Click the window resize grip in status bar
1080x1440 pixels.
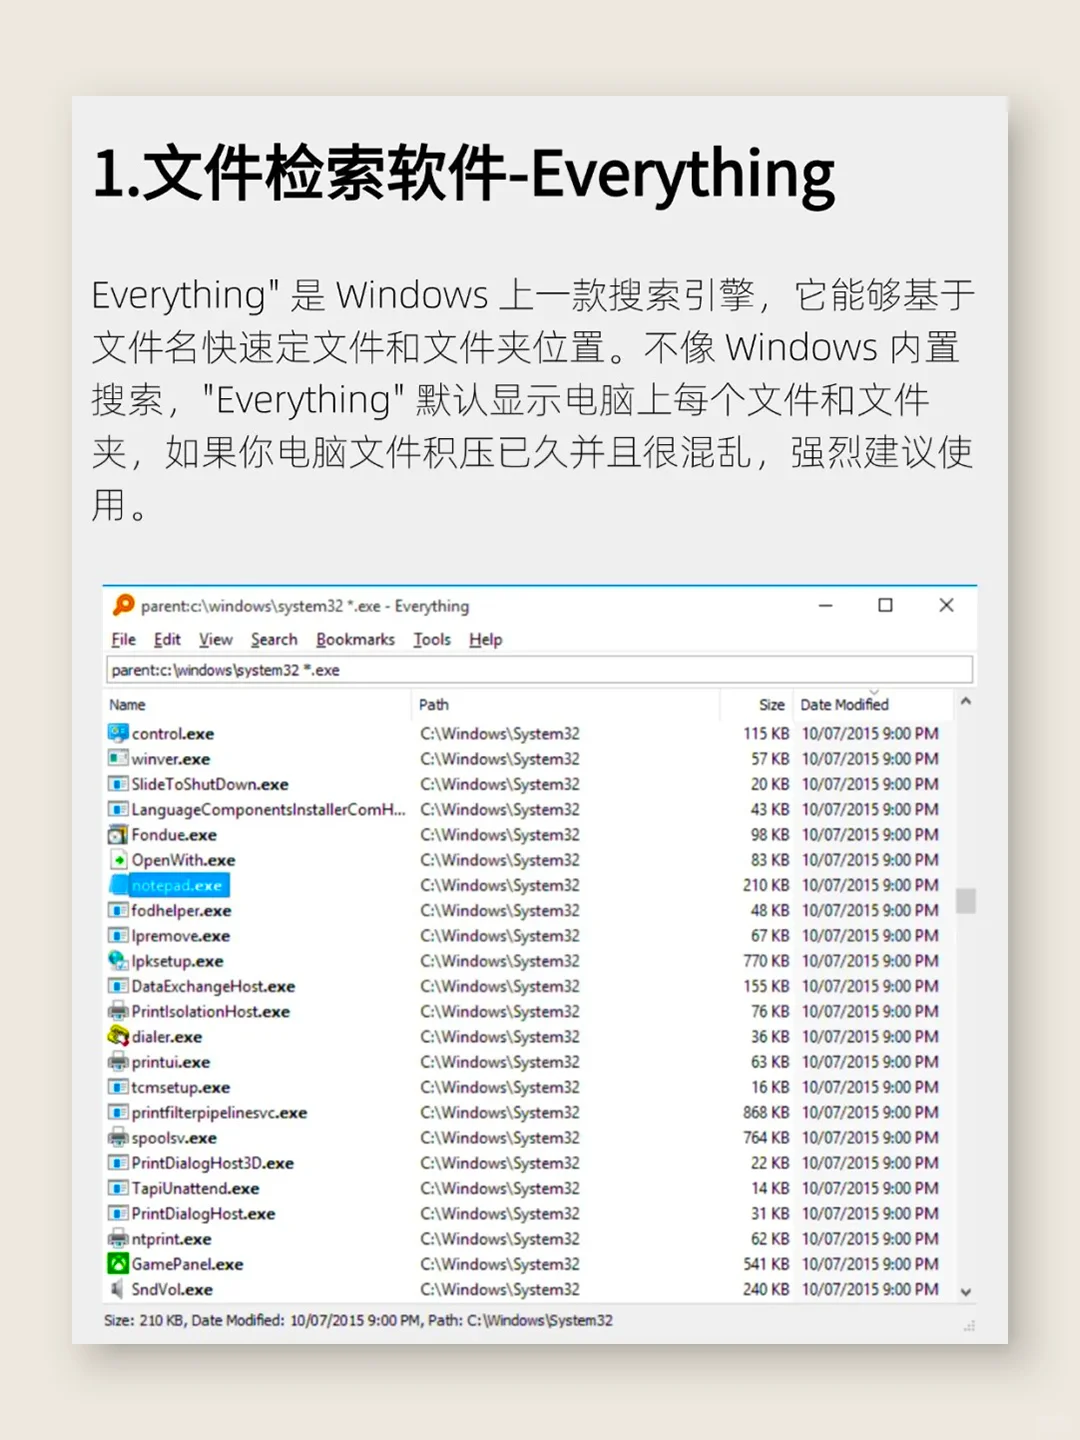[968, 1326]
